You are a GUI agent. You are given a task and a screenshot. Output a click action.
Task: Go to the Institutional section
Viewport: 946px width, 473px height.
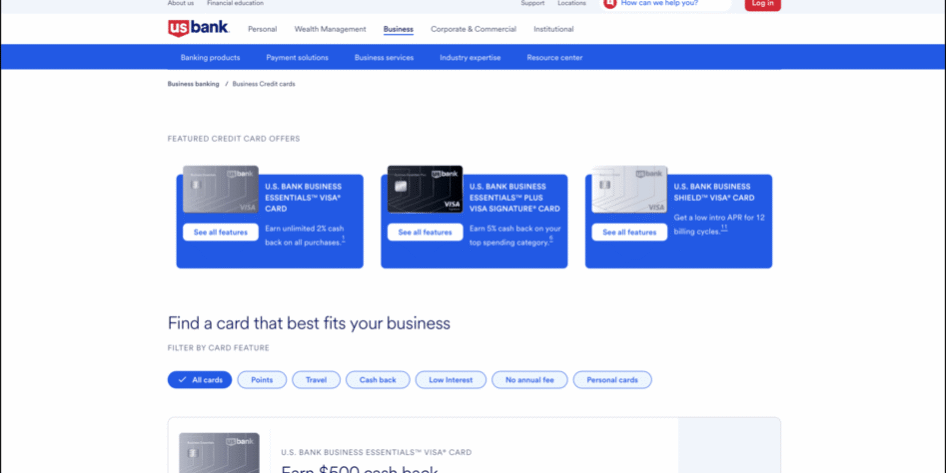coord(553,29)
